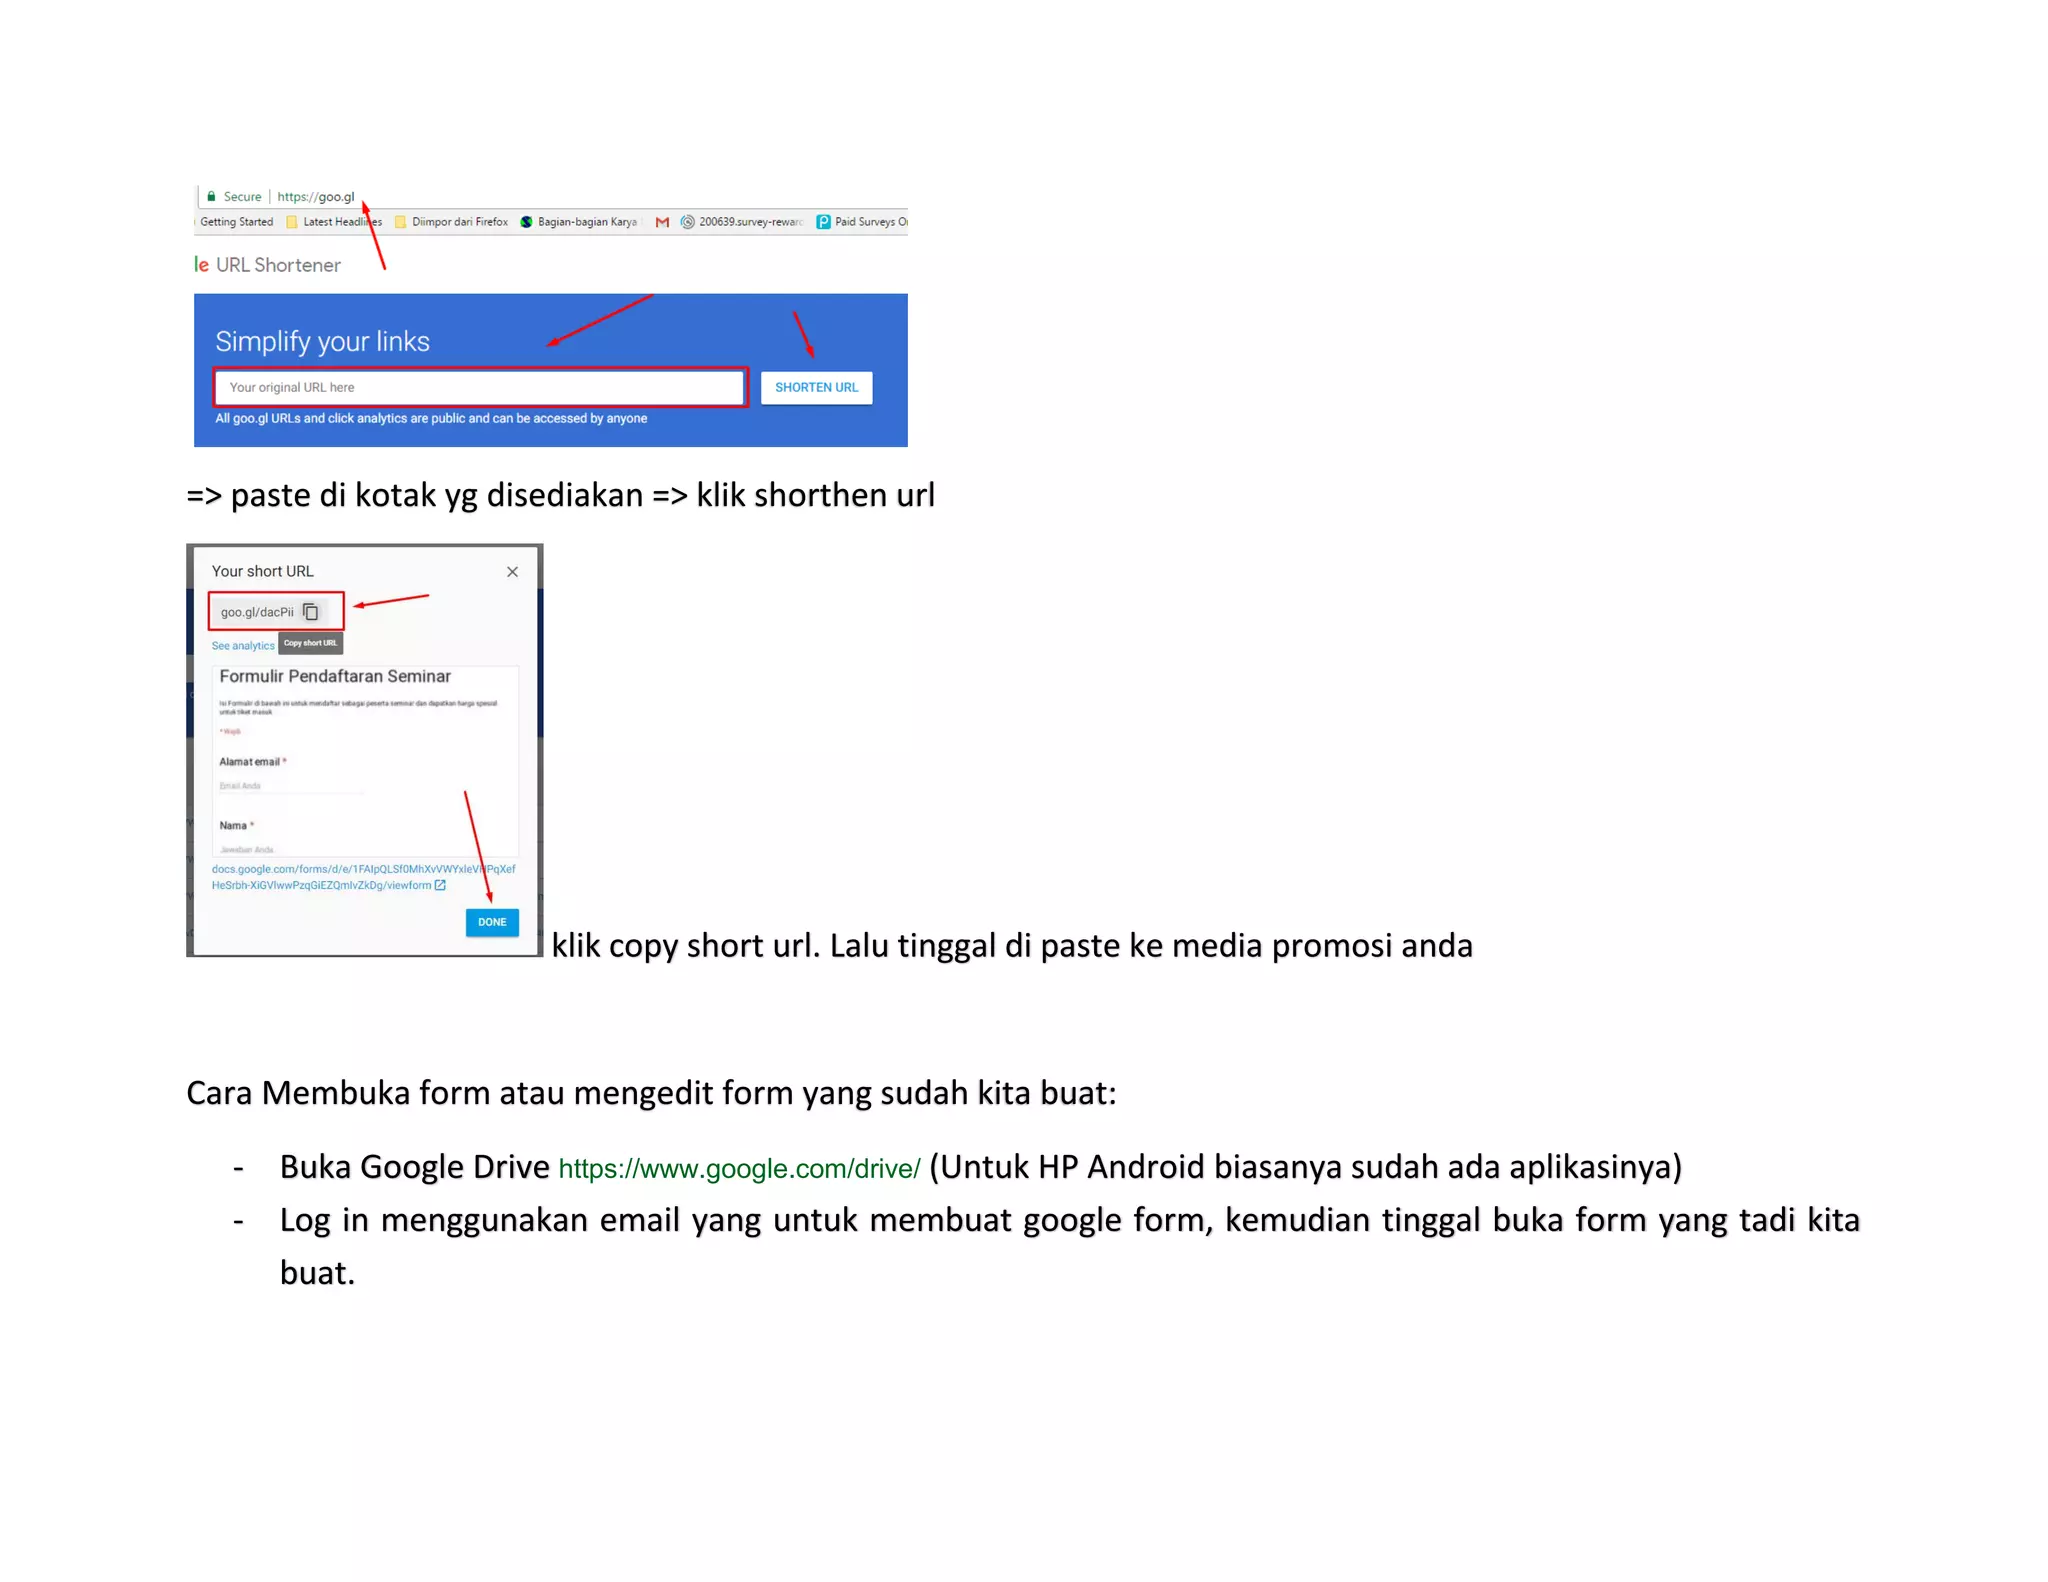Click the Secure padlock icon
This screenshot has width=2048, height=1582.
tap(211, 196)
